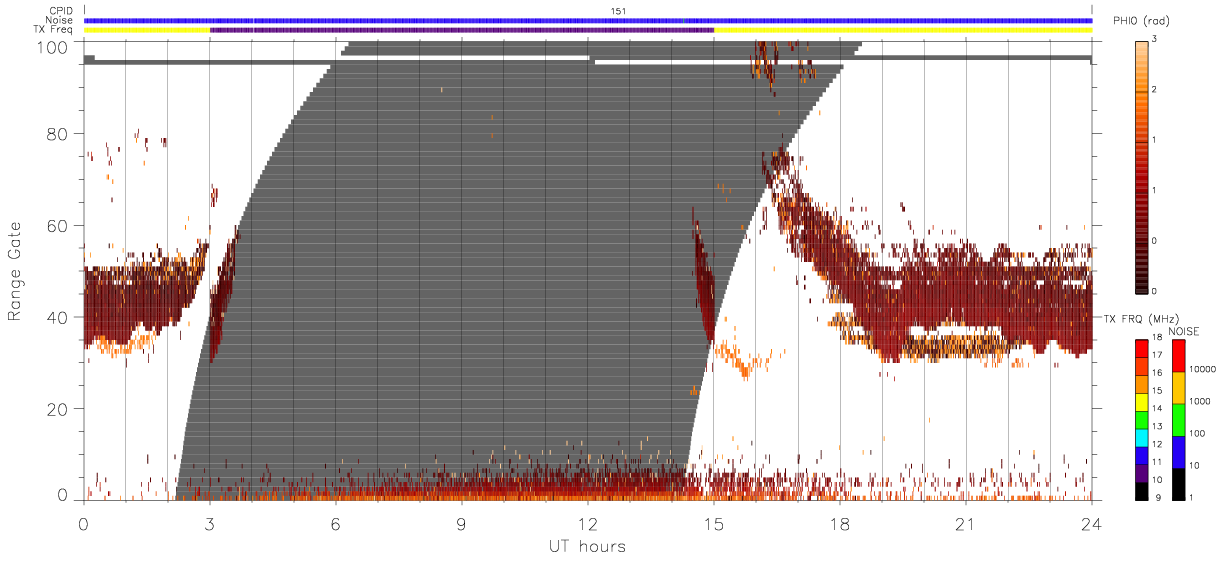This screenshot has height=567, width=1228.
Task: Click the left yellow segment of the TX Freq strip
Action: 147,30
